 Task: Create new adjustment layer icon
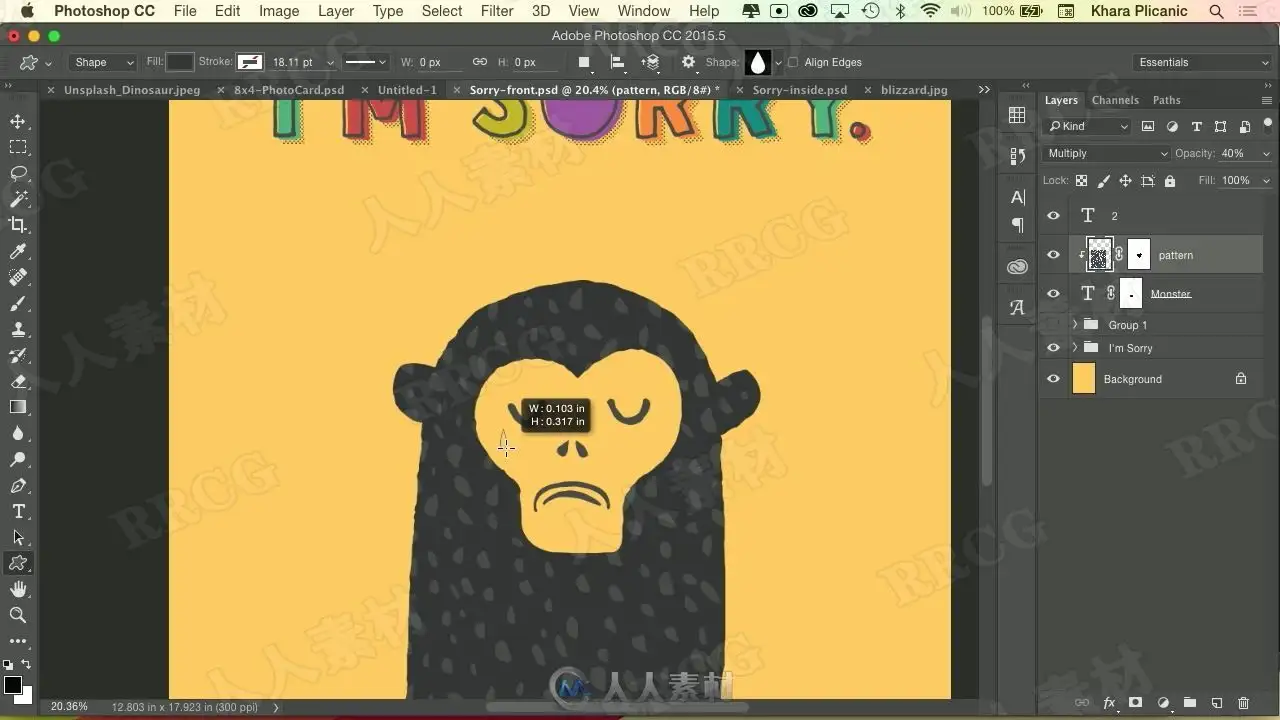pos(1163,703)
